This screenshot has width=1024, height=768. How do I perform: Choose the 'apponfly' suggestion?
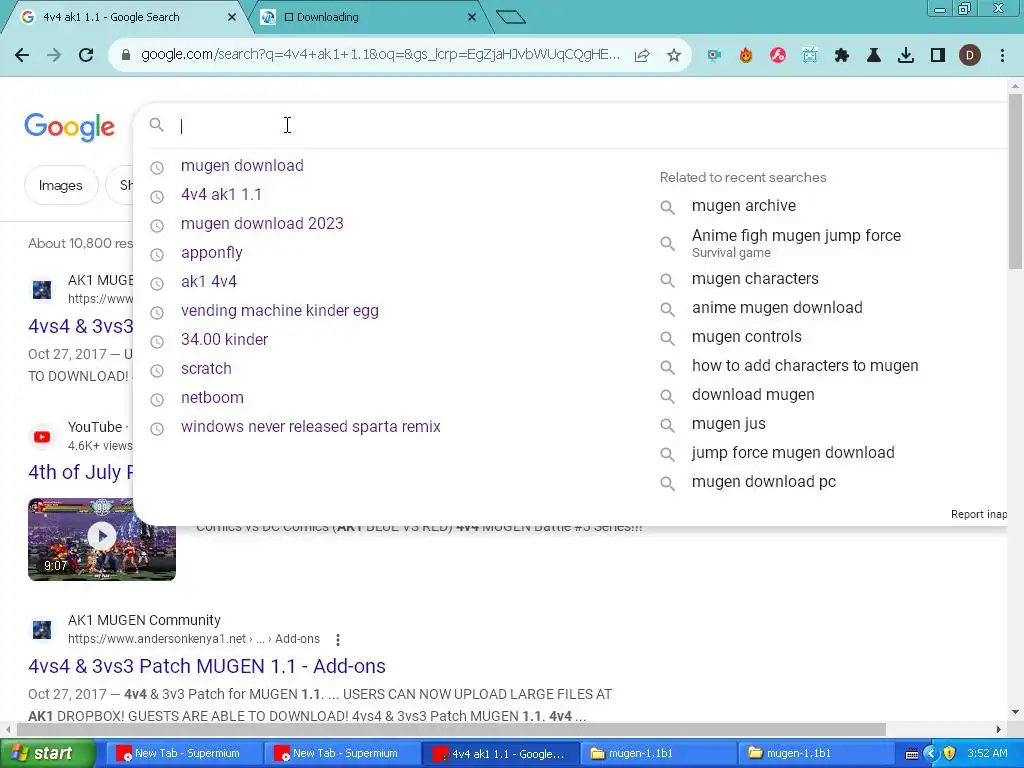click(x=212, y=253)
